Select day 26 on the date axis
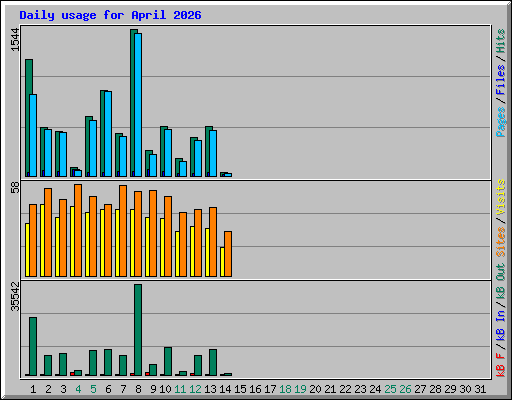The image size is (512, 400). coord(405,389)
